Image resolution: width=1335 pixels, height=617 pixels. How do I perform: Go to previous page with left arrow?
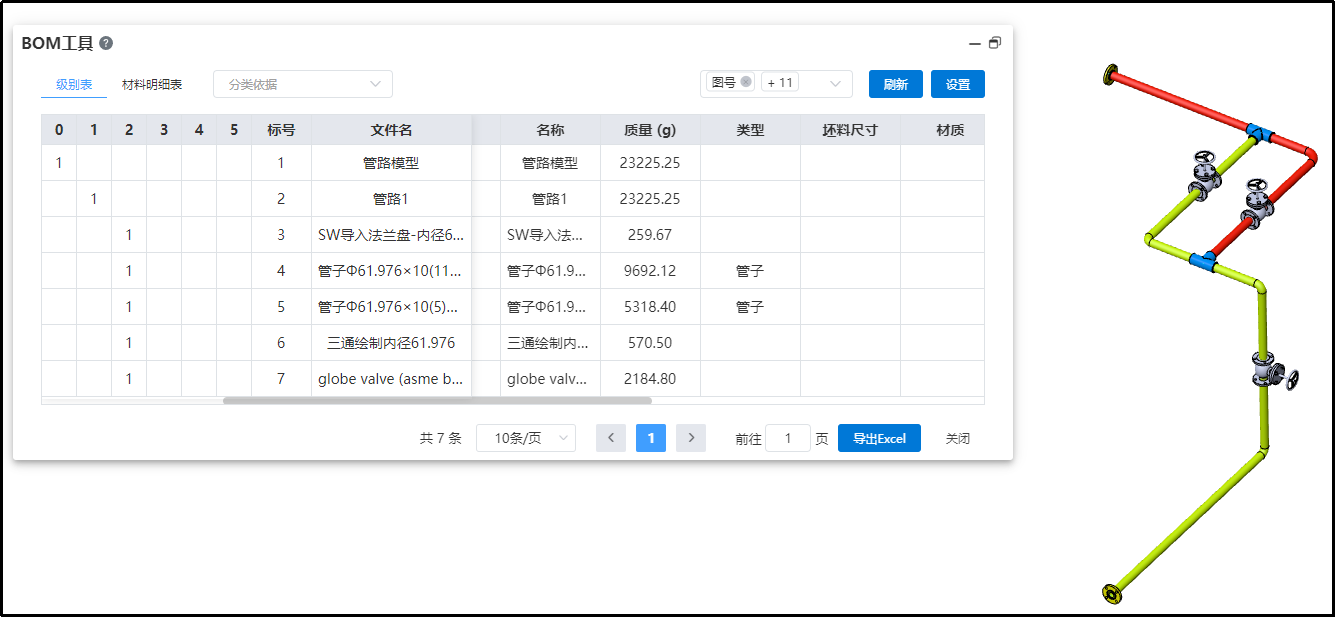(611, 438)
